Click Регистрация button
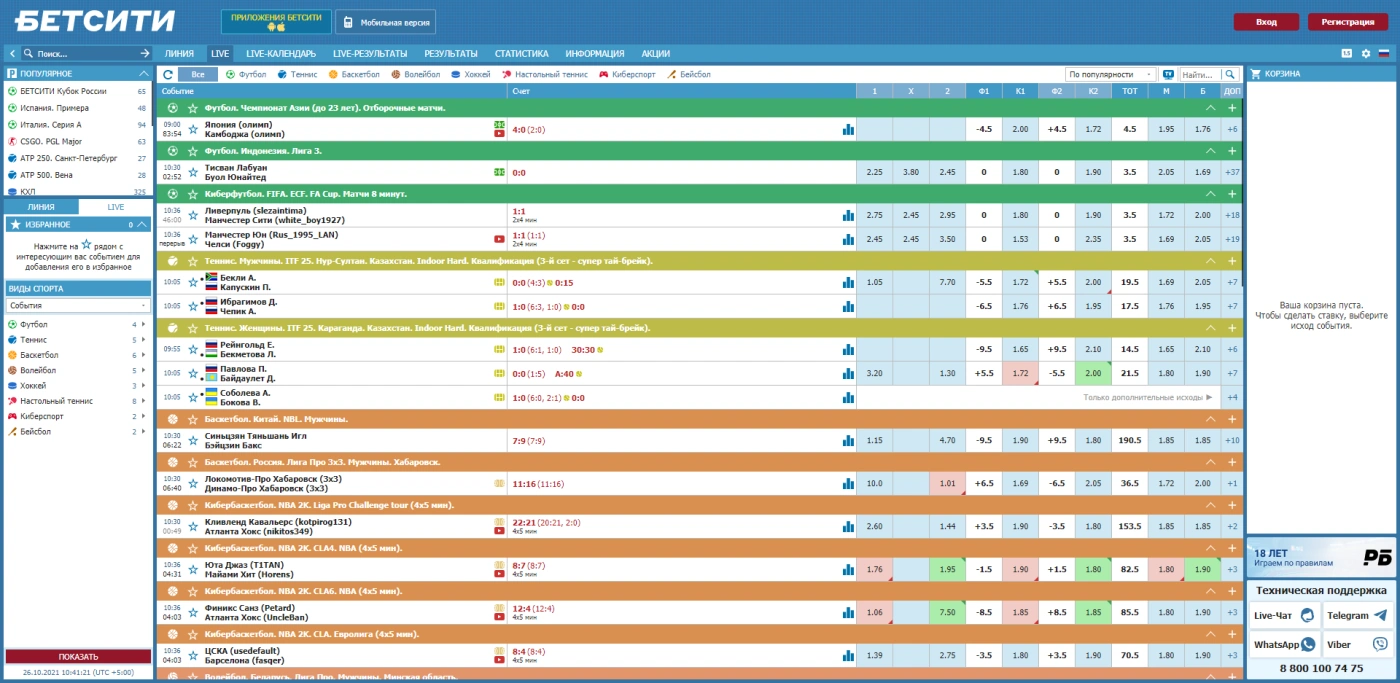This screenshot has height=683, width=1400. click(x=1348, y=22)
